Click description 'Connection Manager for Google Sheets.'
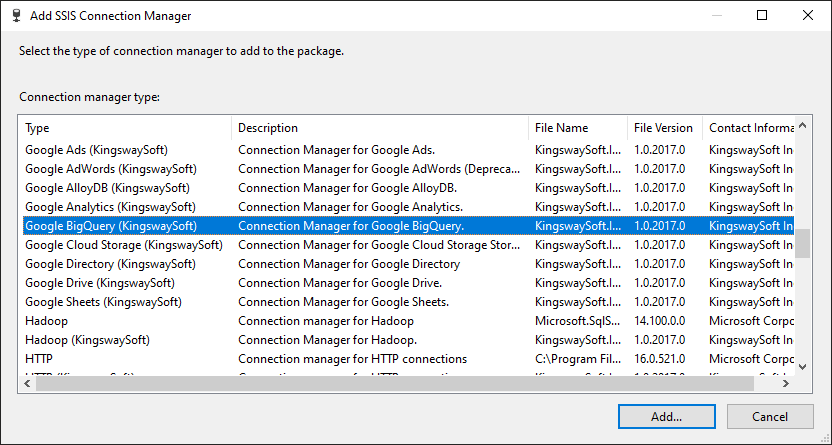 pyautogui.click(x=343, y=302)
